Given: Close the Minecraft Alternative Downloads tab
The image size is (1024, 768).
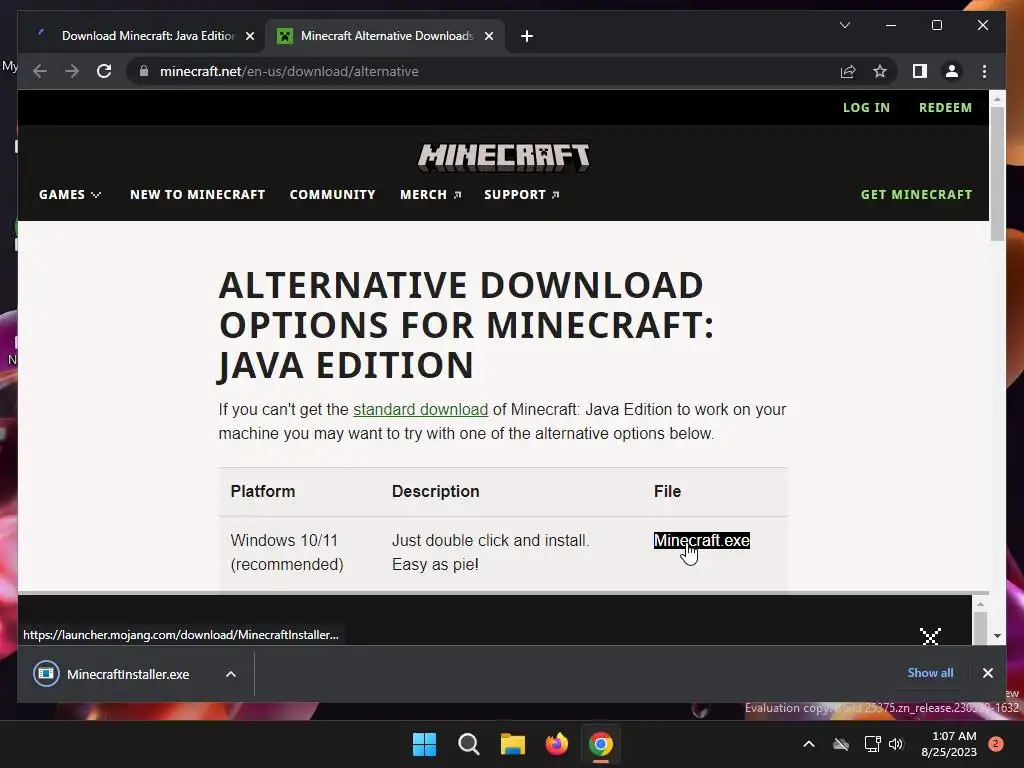Looking at the screenshot, I should [x=488, y=36].
